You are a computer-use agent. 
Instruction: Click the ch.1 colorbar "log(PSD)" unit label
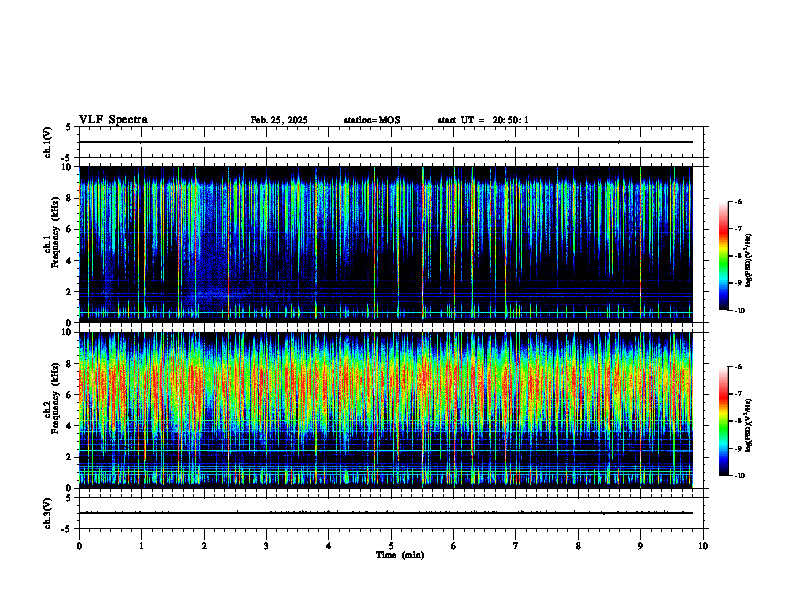point(749,261)
